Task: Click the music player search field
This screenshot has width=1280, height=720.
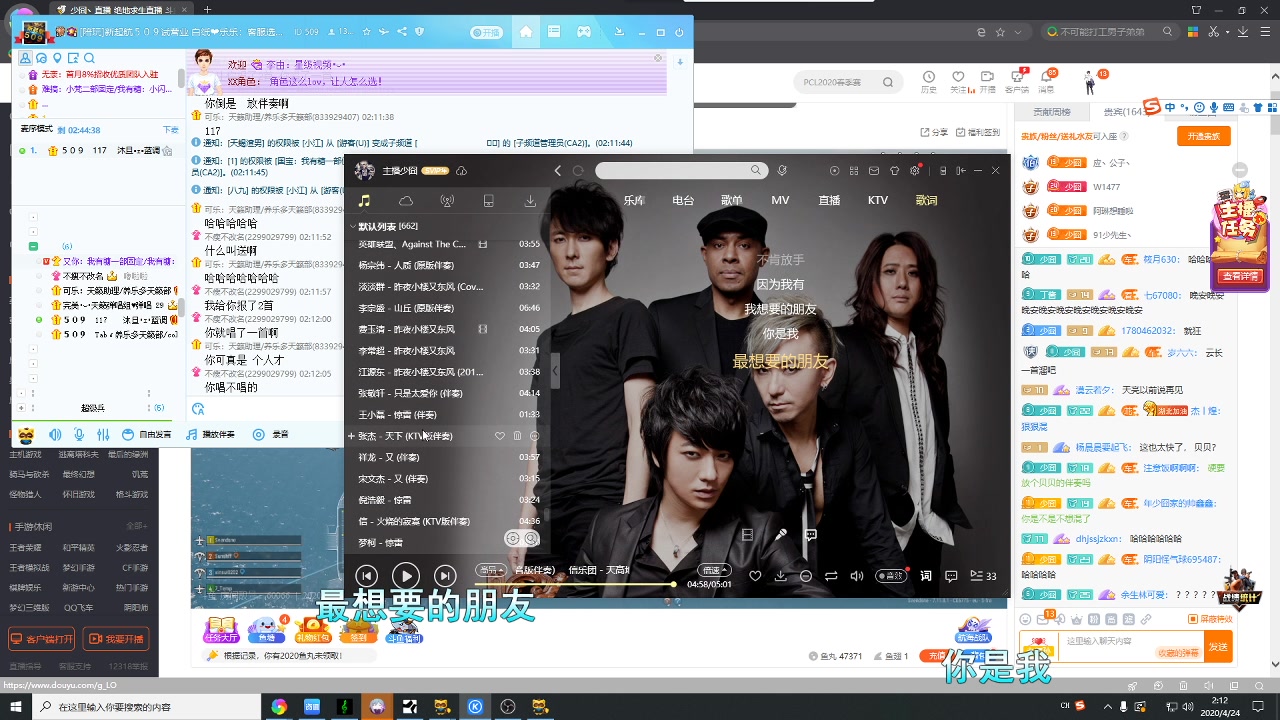Action: pyautogui.click(x=681, y=171)
